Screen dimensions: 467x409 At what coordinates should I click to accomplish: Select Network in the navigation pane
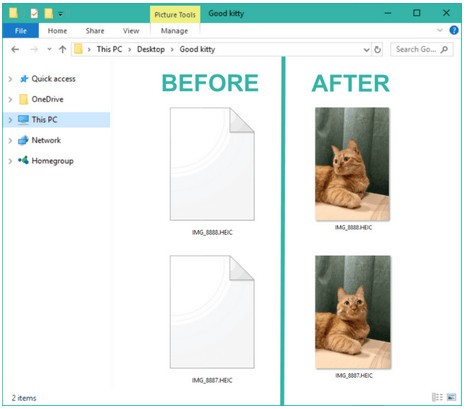pyautogui.click(x=46, y=140)
